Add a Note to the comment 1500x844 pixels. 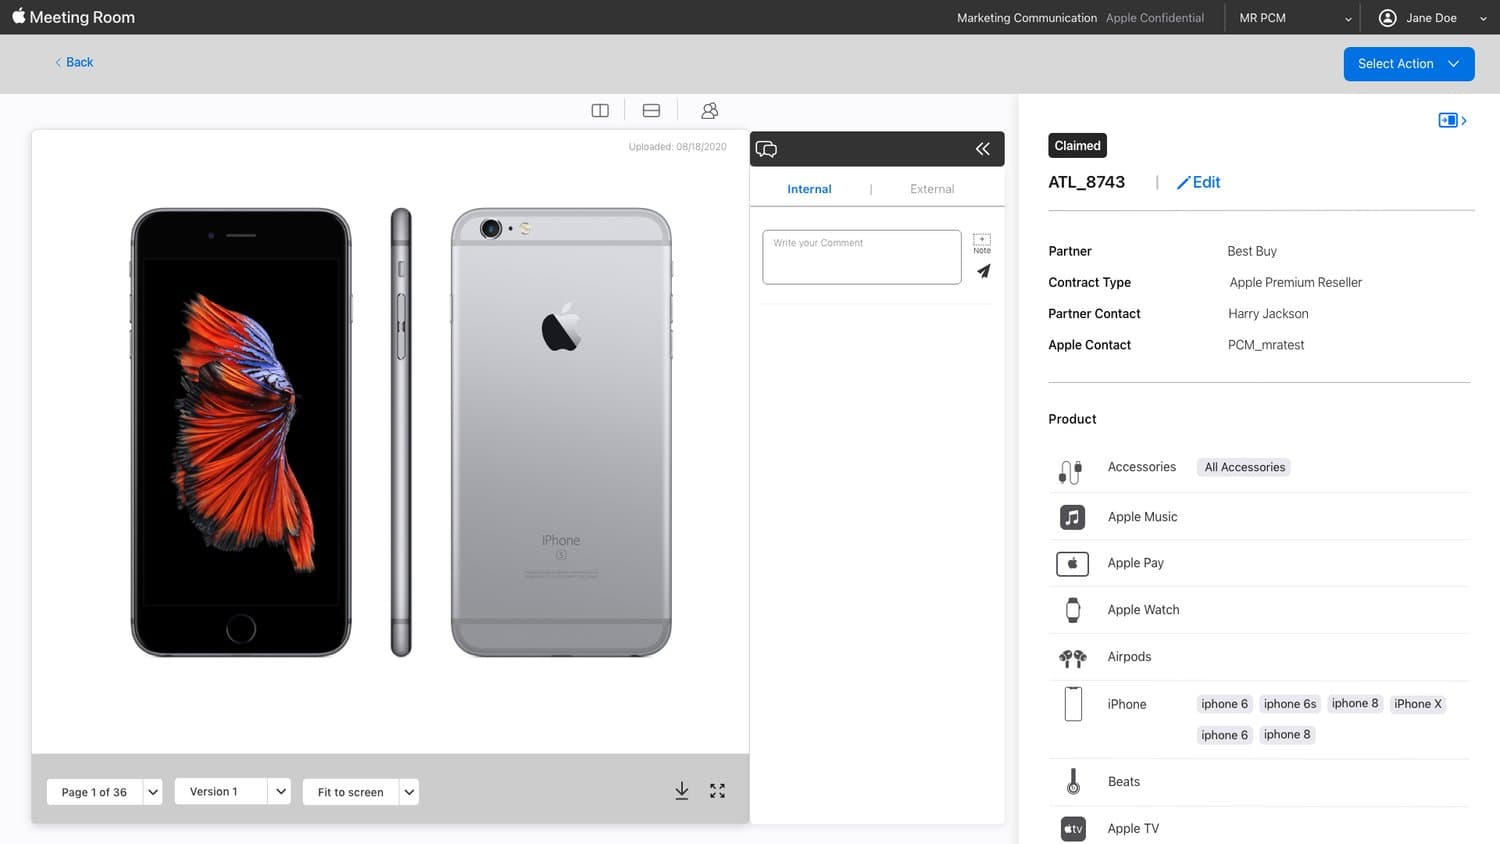[x=982, y=244]
